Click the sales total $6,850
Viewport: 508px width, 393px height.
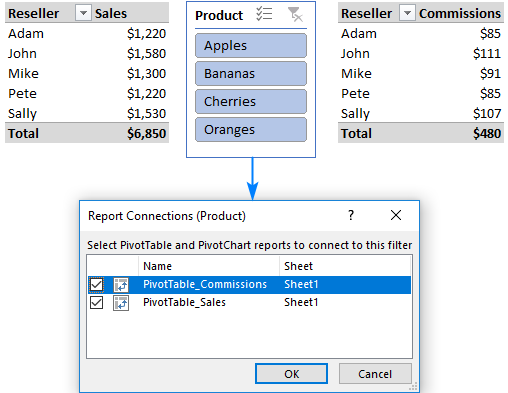coord(146,134)
